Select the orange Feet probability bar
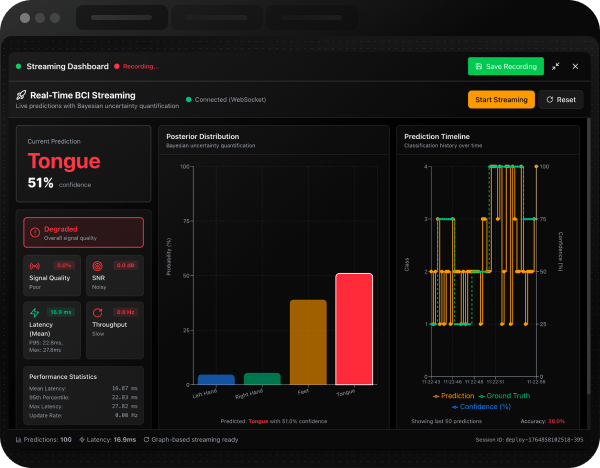This screenshot has height=468, width=600. [308, 341]
